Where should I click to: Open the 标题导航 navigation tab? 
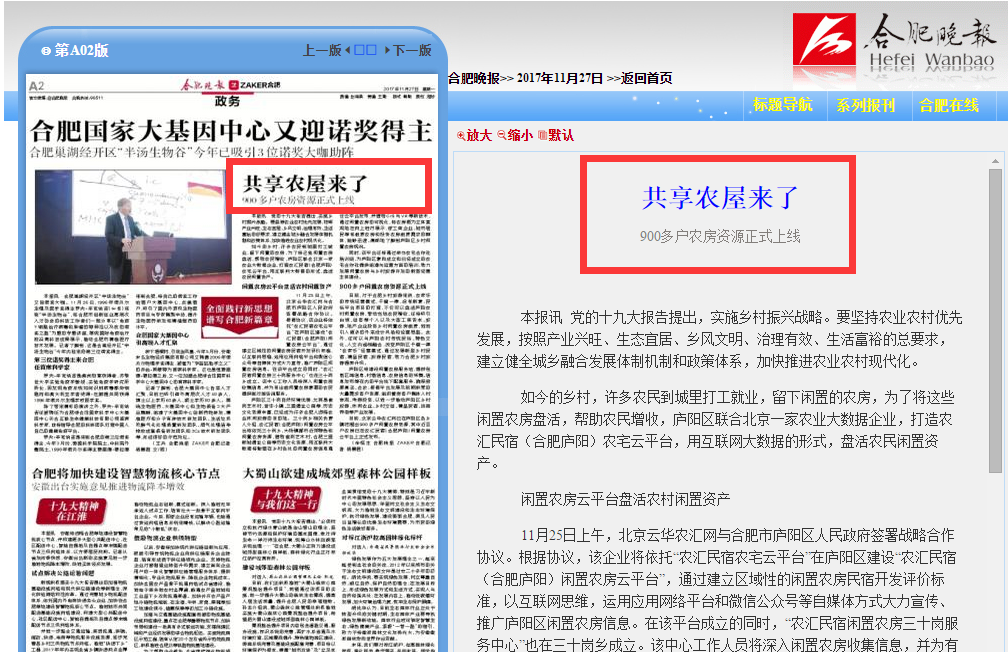coord(782,105)
